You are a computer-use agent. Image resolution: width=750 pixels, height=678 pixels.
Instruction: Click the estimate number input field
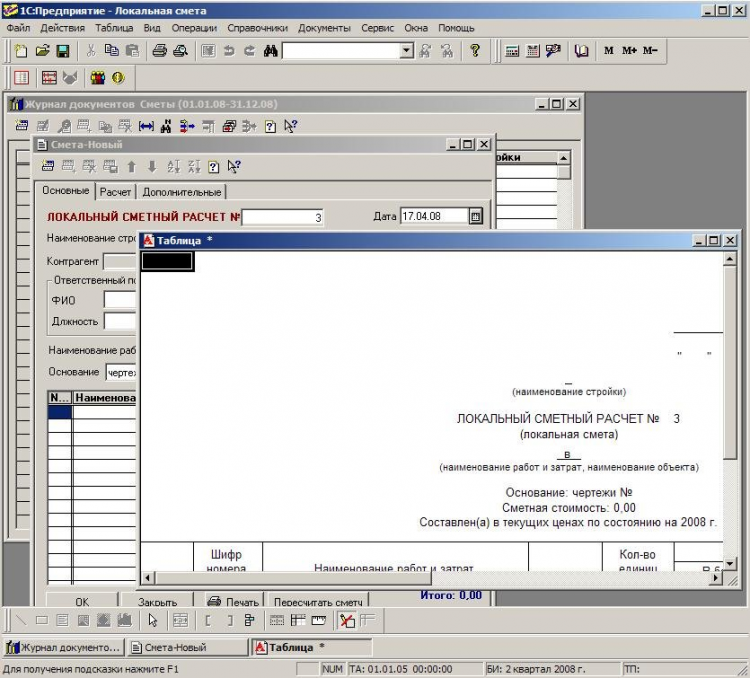pyautogui.click(x=282, y=217)
